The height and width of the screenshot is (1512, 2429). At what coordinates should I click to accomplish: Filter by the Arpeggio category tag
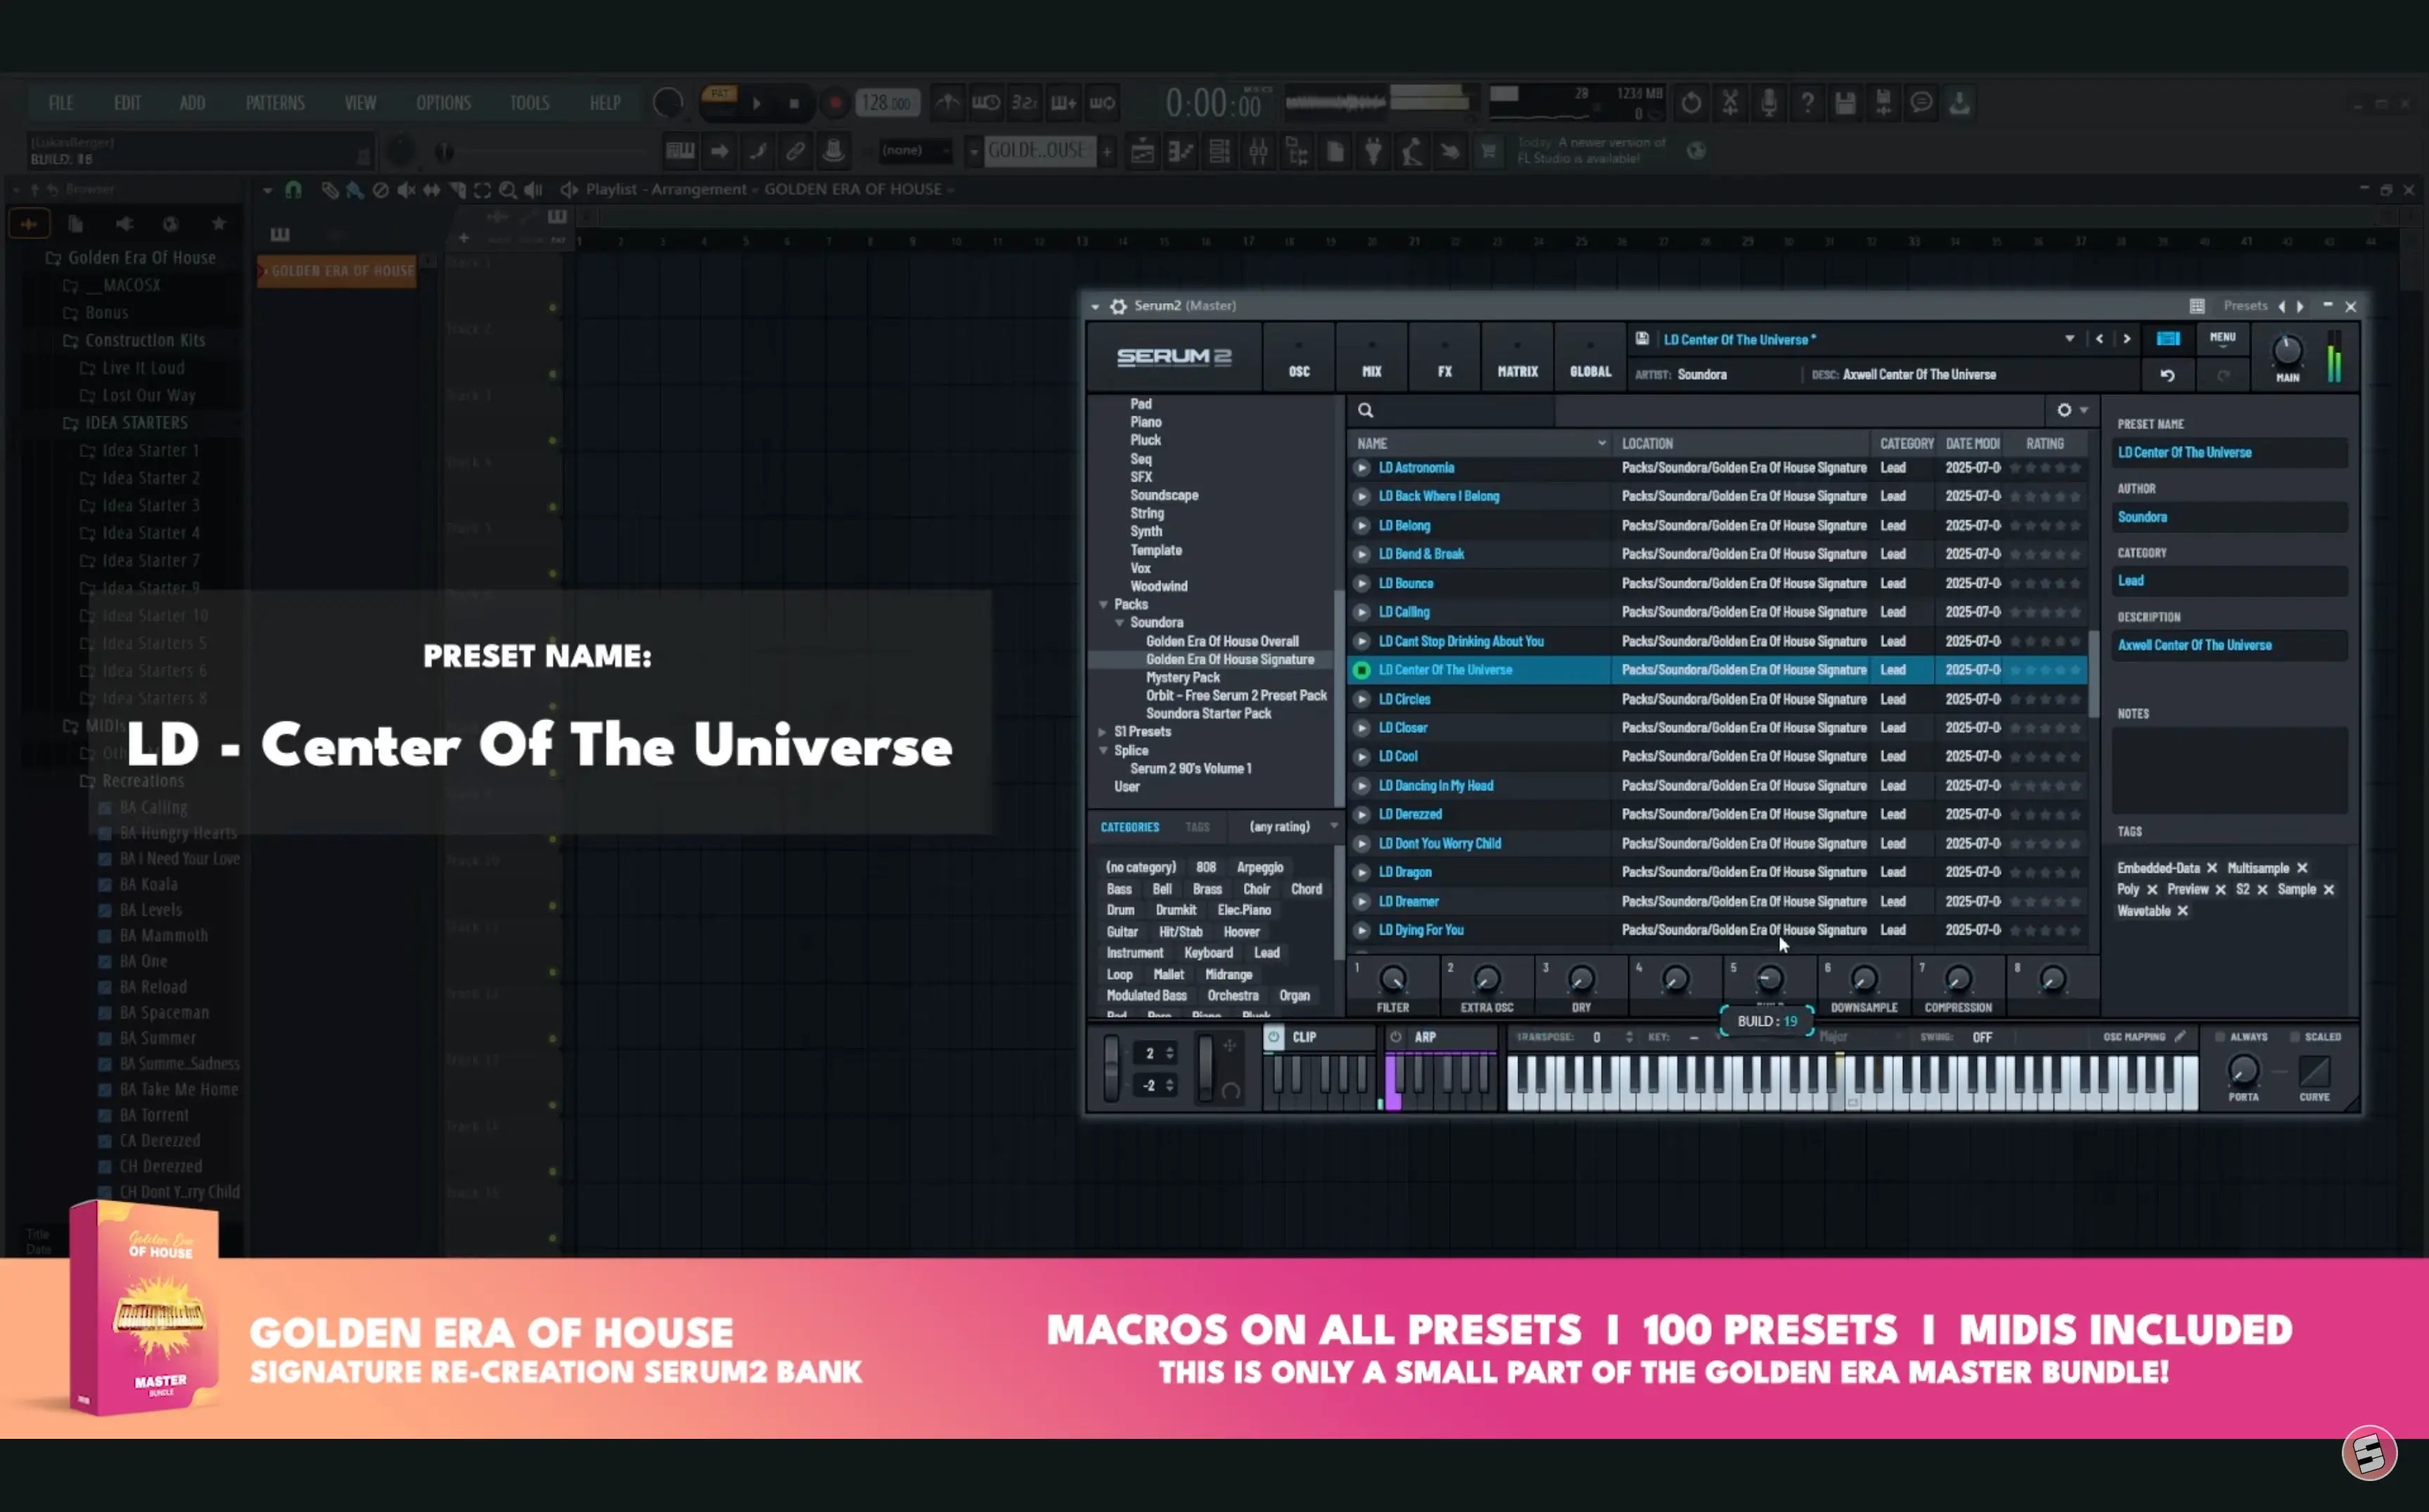tap(1260, 868)
